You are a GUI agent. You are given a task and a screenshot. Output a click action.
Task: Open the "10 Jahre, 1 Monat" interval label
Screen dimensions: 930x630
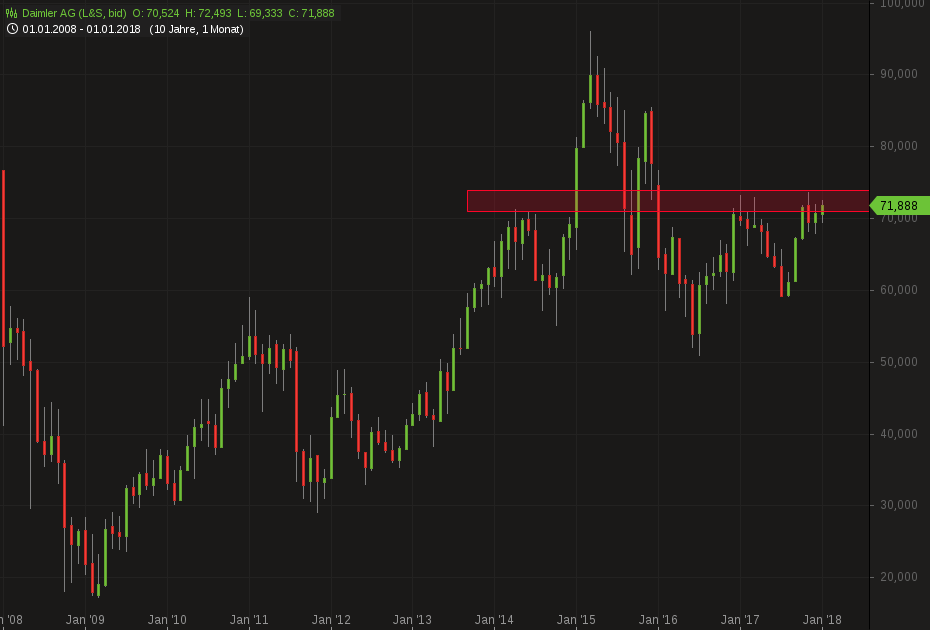[x=197, y=29]
